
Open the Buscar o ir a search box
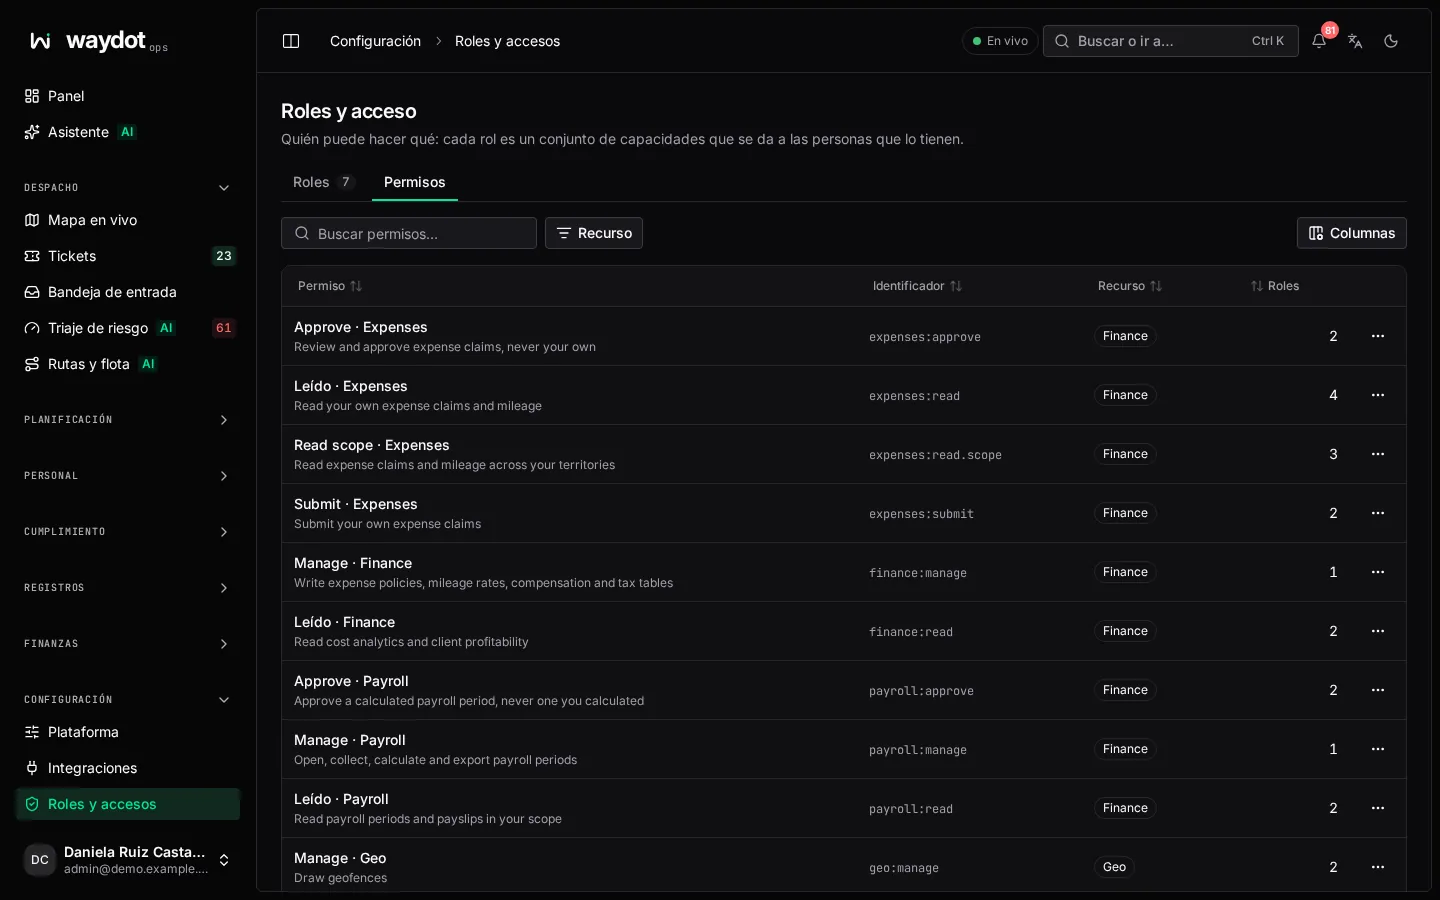pos(1171,41)
